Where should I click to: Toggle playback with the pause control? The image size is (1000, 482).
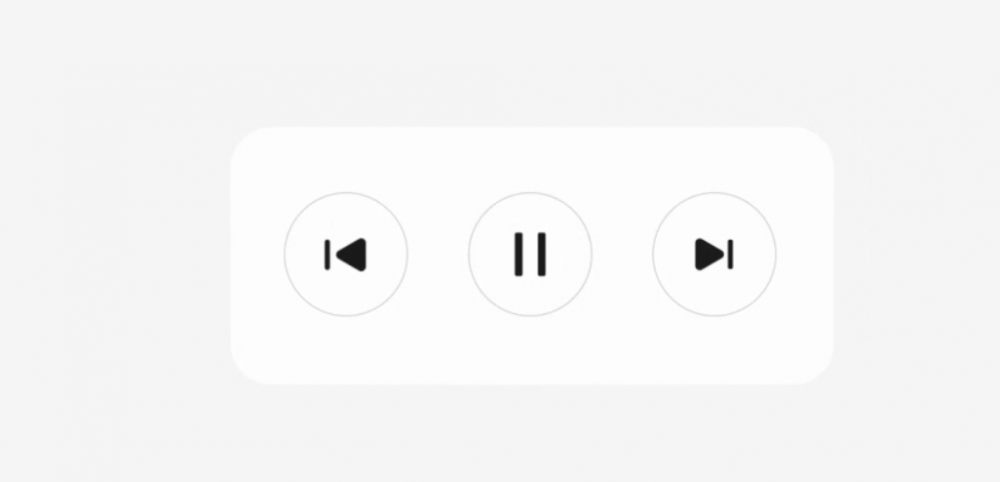pyautogui.click(x=530, y=254)
